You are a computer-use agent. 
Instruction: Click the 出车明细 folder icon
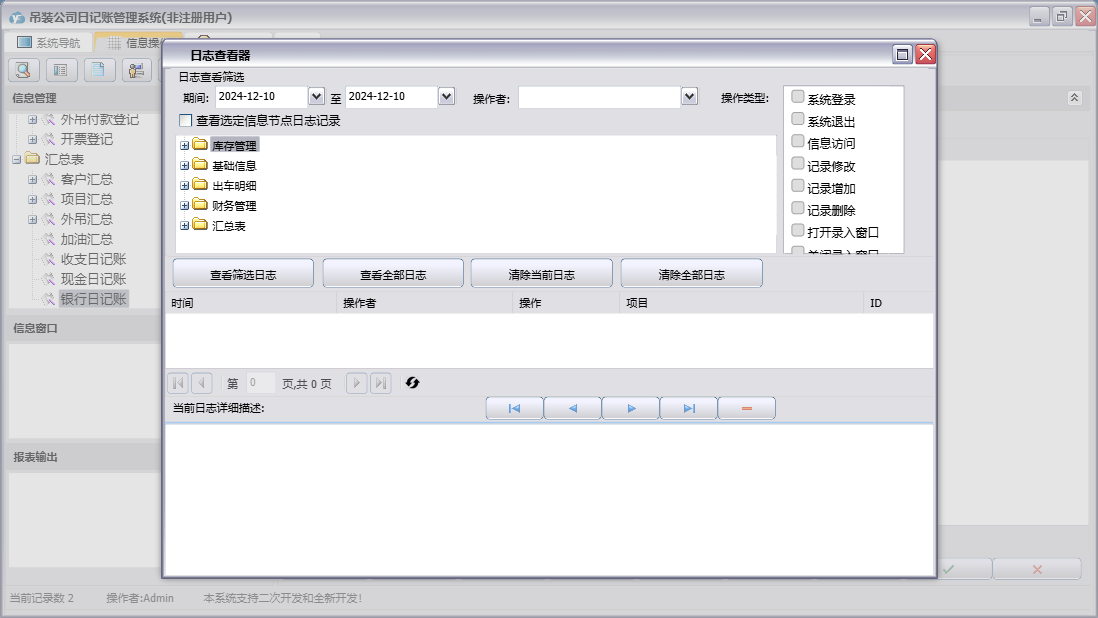(x=200, y=185)
